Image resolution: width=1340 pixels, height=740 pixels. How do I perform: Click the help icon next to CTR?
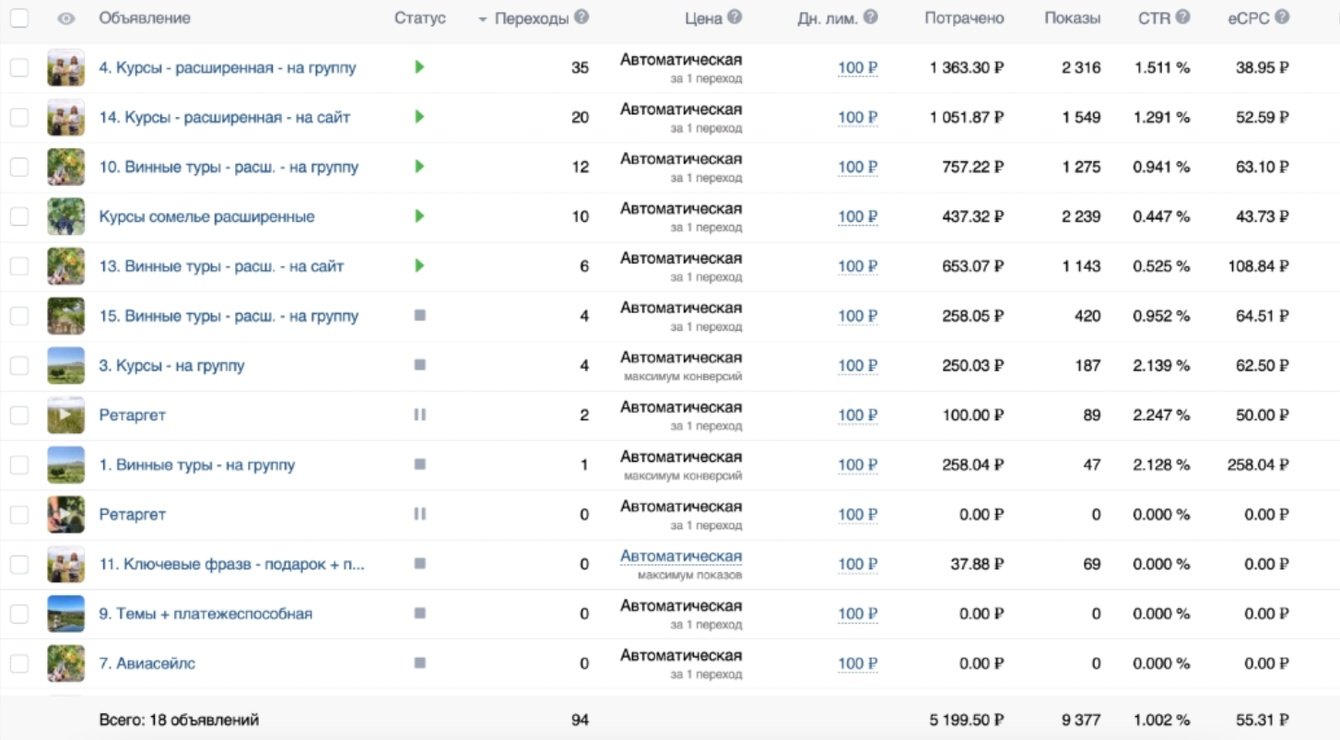[1183, 17]
